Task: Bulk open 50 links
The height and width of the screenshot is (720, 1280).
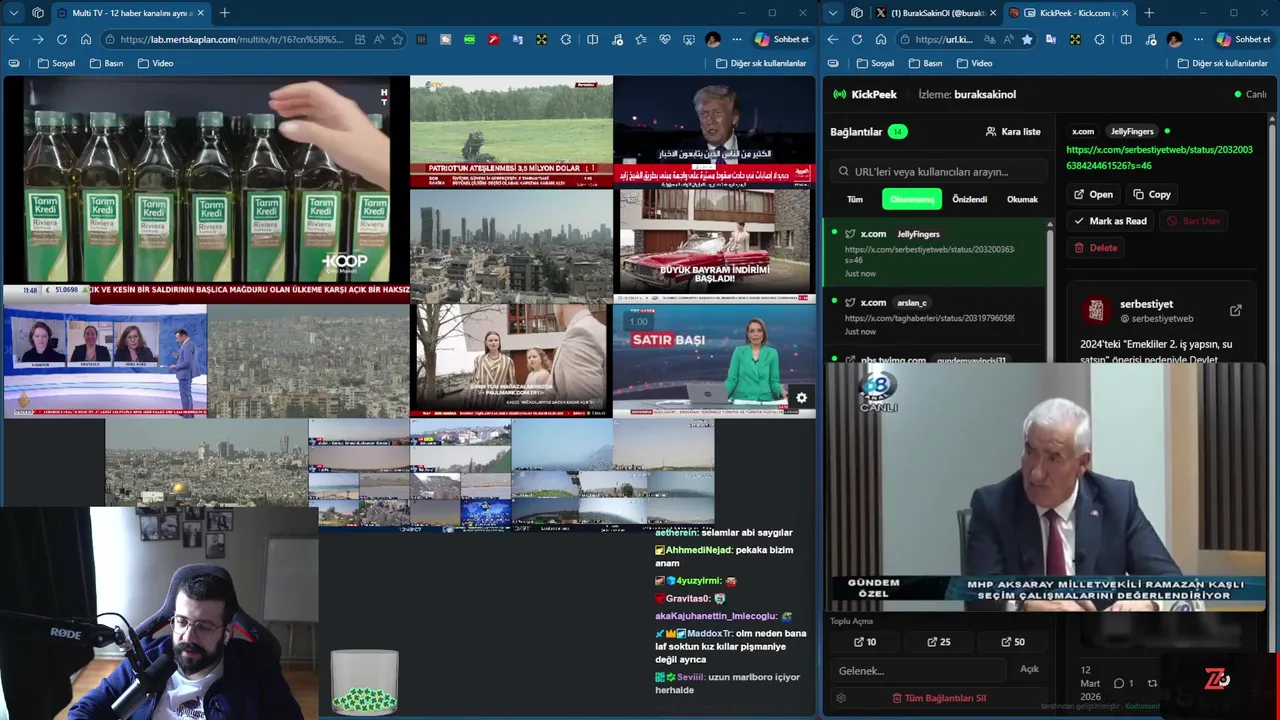Action: [1013, 642]
